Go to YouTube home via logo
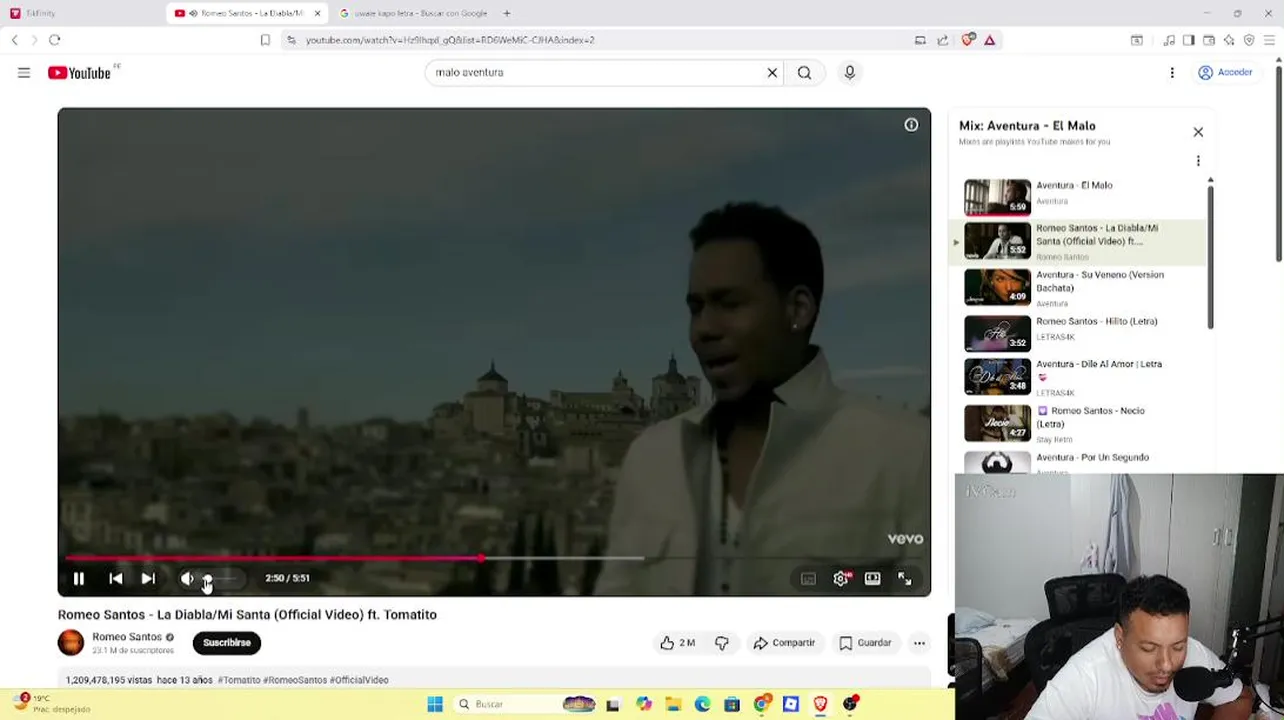 [80, 73]
